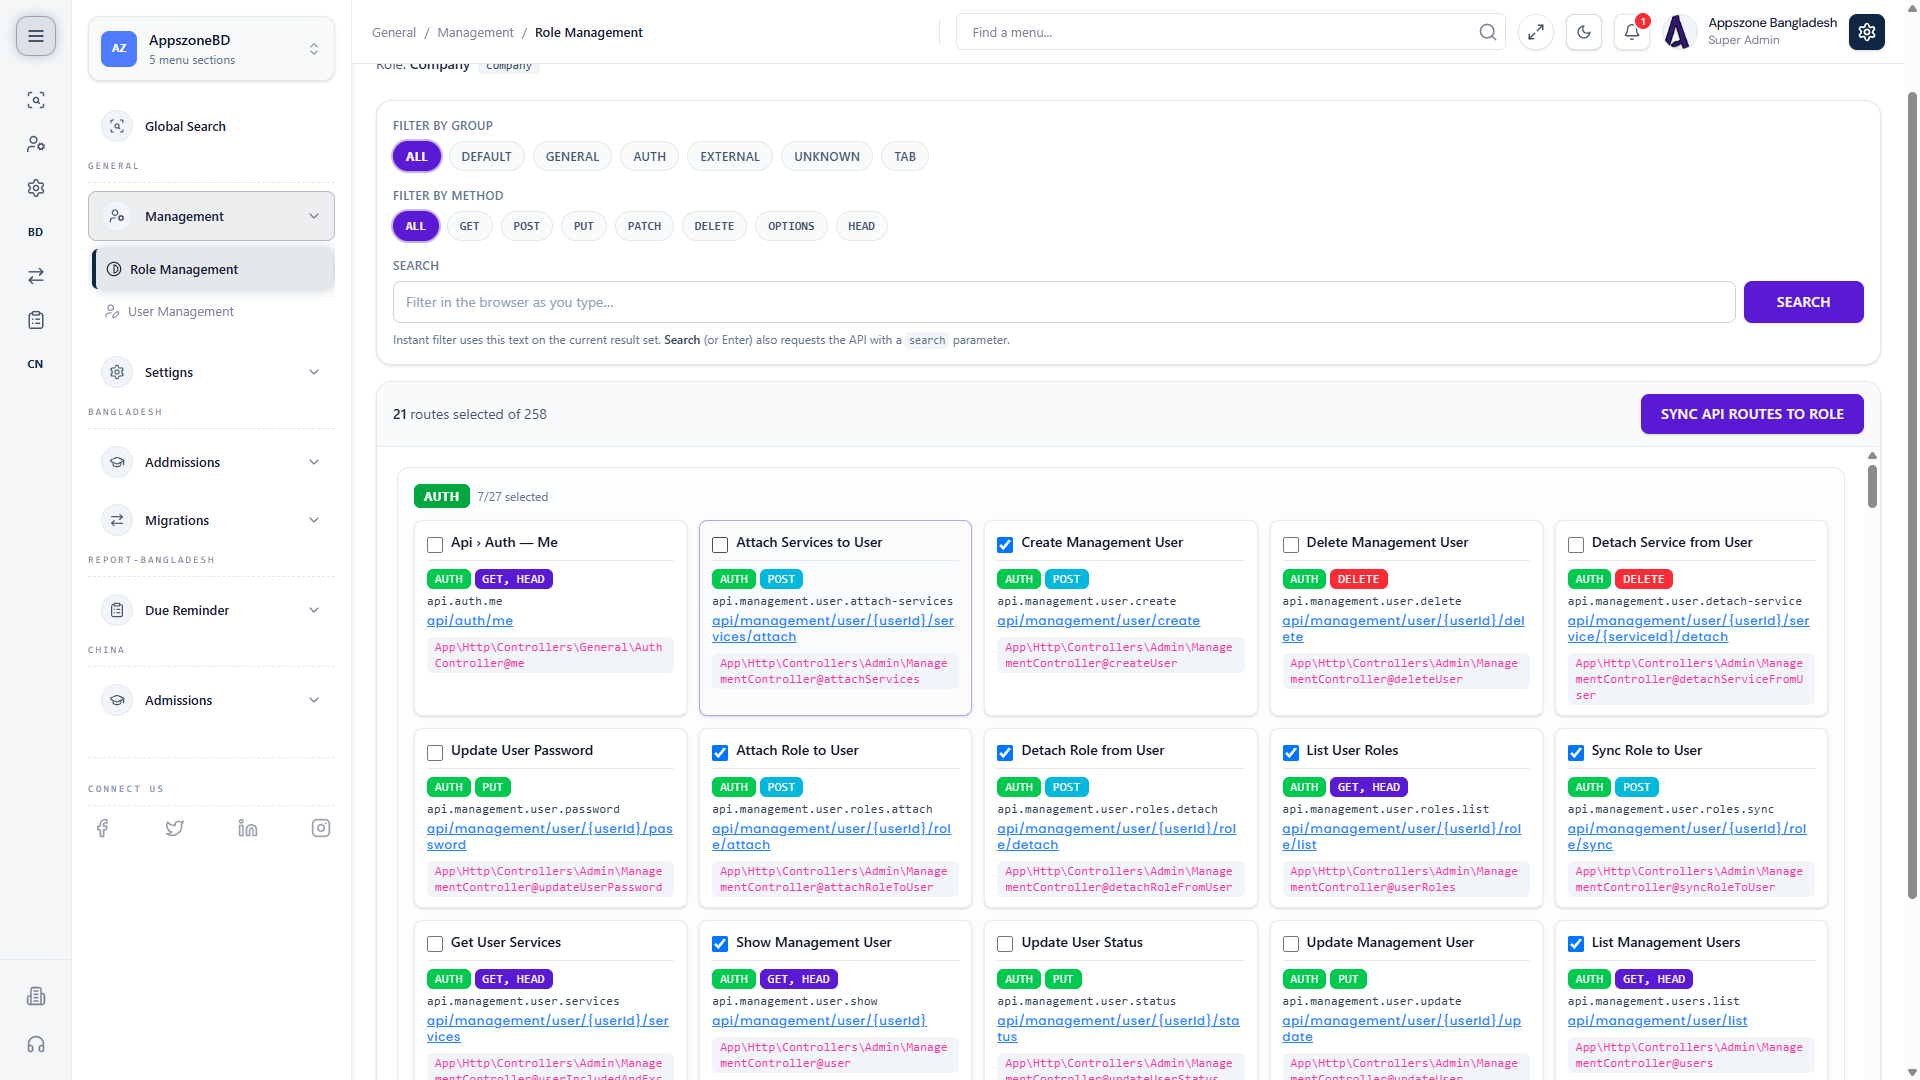Image resolution: width=1920 pixels, height=1080 pixels.
Task: Go to the Management breadcrumb
Action: pos(475,32)
